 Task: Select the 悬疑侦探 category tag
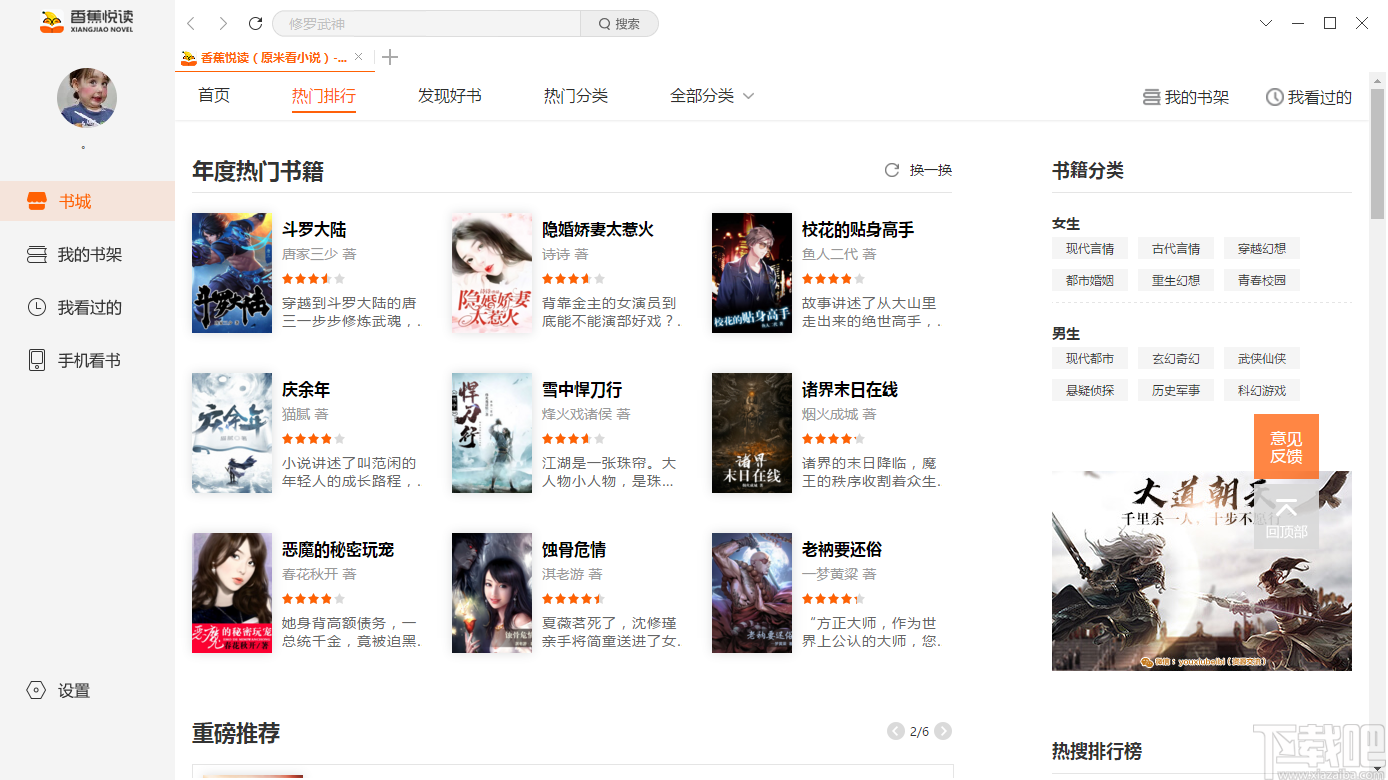[1090, 391]
